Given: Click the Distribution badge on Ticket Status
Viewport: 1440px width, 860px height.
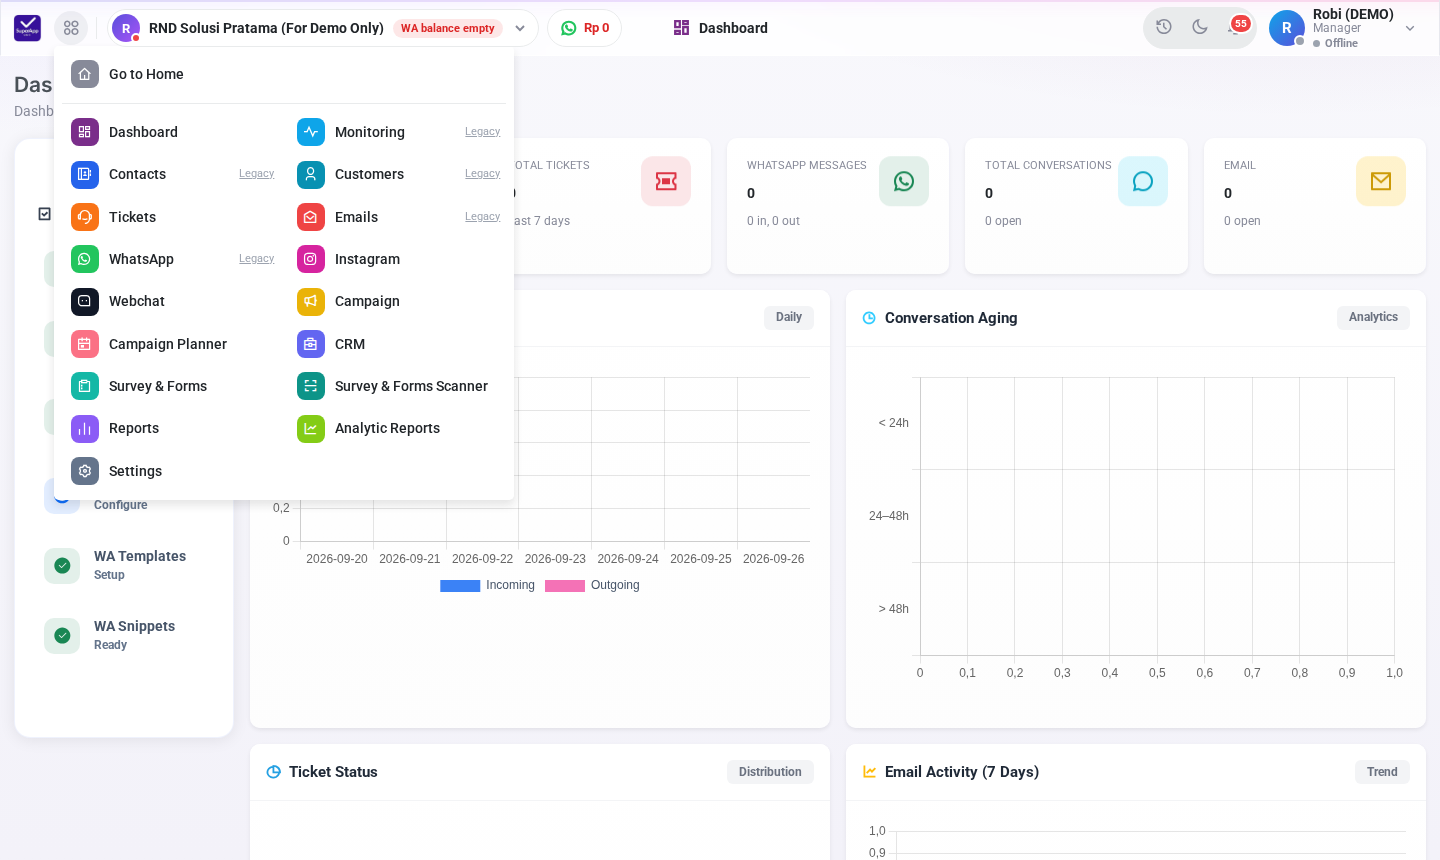Looking at the screenshot, I should pyautogui.click(x=770, y=772).
